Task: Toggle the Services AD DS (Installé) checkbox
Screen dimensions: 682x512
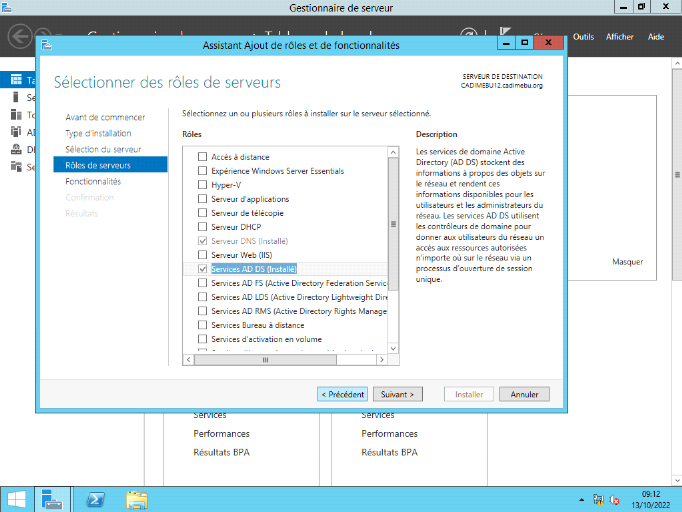Action: click(202, 269)
